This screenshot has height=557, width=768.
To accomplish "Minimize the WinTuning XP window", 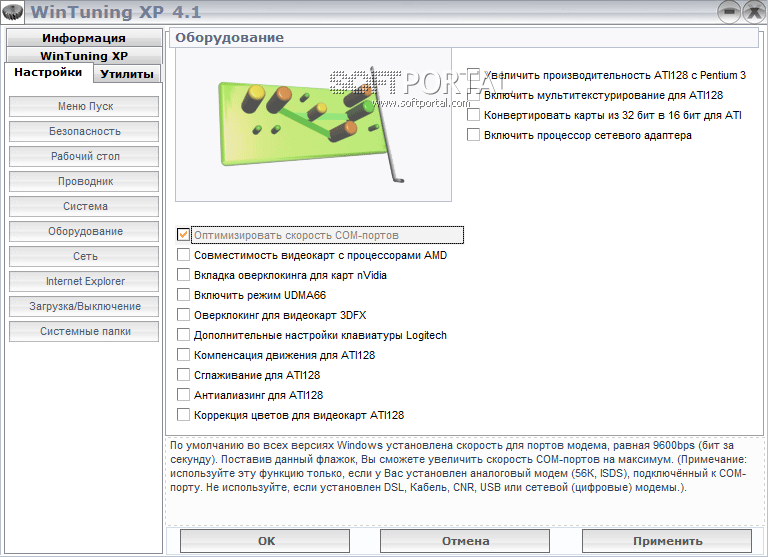I will 729,12.
